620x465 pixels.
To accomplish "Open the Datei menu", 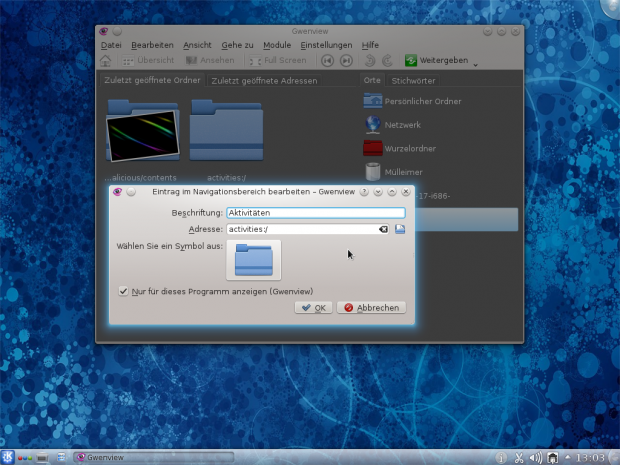I will [x=111, y=45].
